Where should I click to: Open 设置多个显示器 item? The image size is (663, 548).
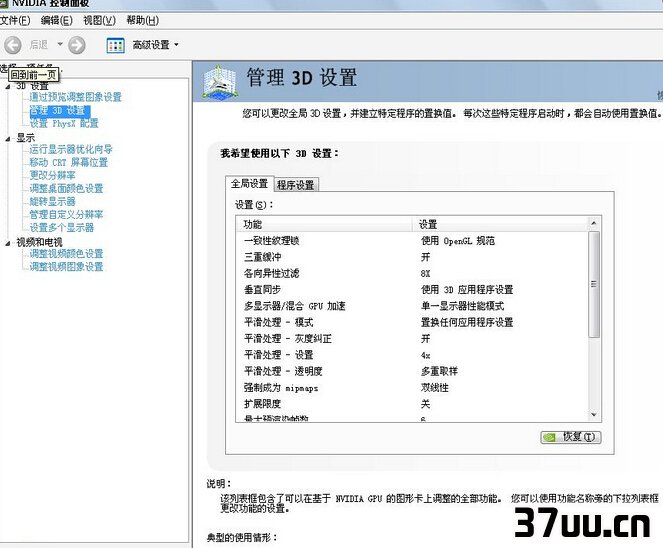point(61,228)
